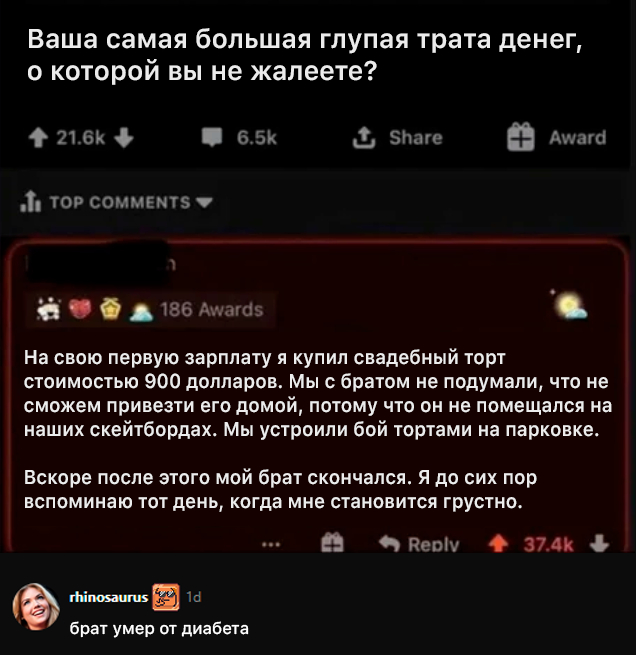Reply to the wedding cake comment
636x655 pixels.
419,544
